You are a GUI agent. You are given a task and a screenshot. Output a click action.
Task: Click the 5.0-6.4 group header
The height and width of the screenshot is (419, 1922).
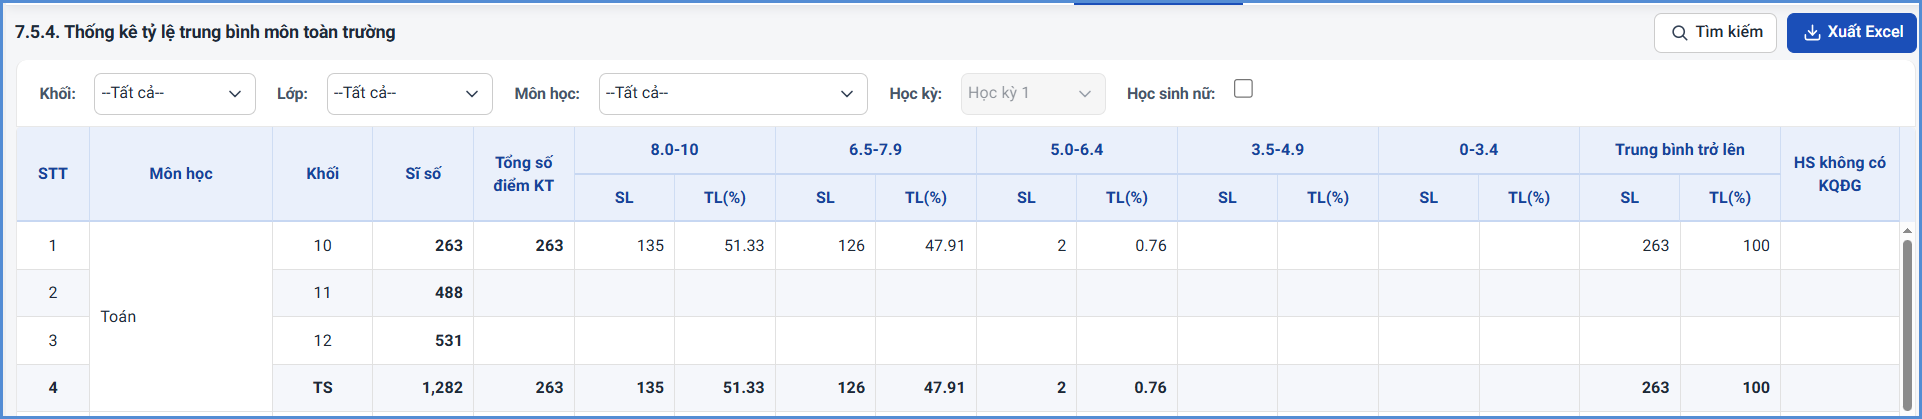pyautogui.click(x=1077, y=150)
